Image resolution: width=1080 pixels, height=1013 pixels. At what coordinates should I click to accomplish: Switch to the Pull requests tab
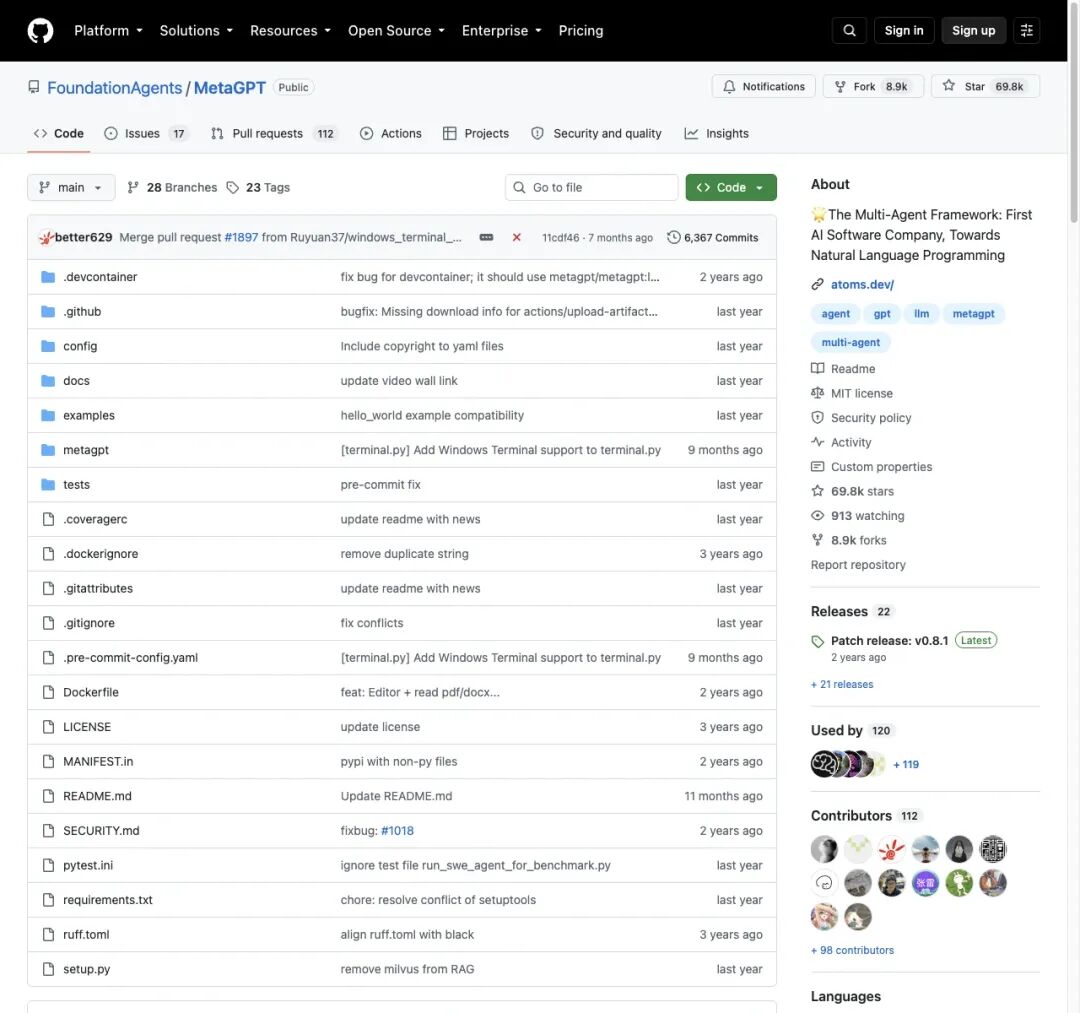click(x=273, y=134)
